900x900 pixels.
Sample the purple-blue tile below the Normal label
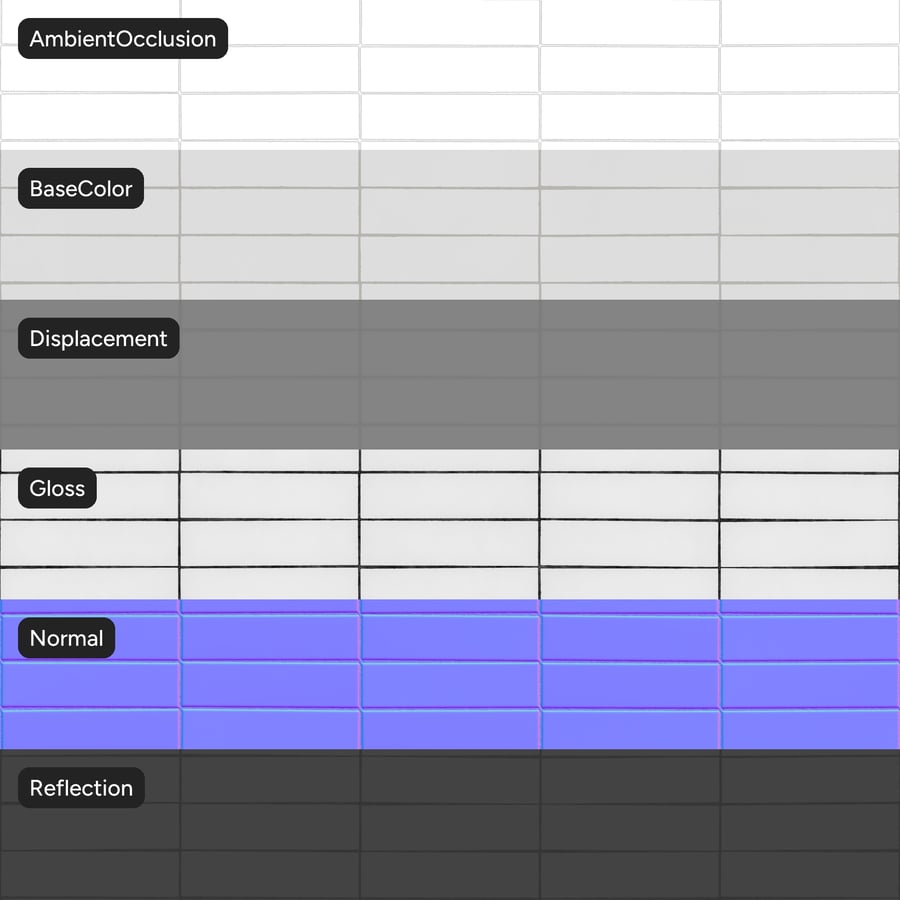coord(90,685)
